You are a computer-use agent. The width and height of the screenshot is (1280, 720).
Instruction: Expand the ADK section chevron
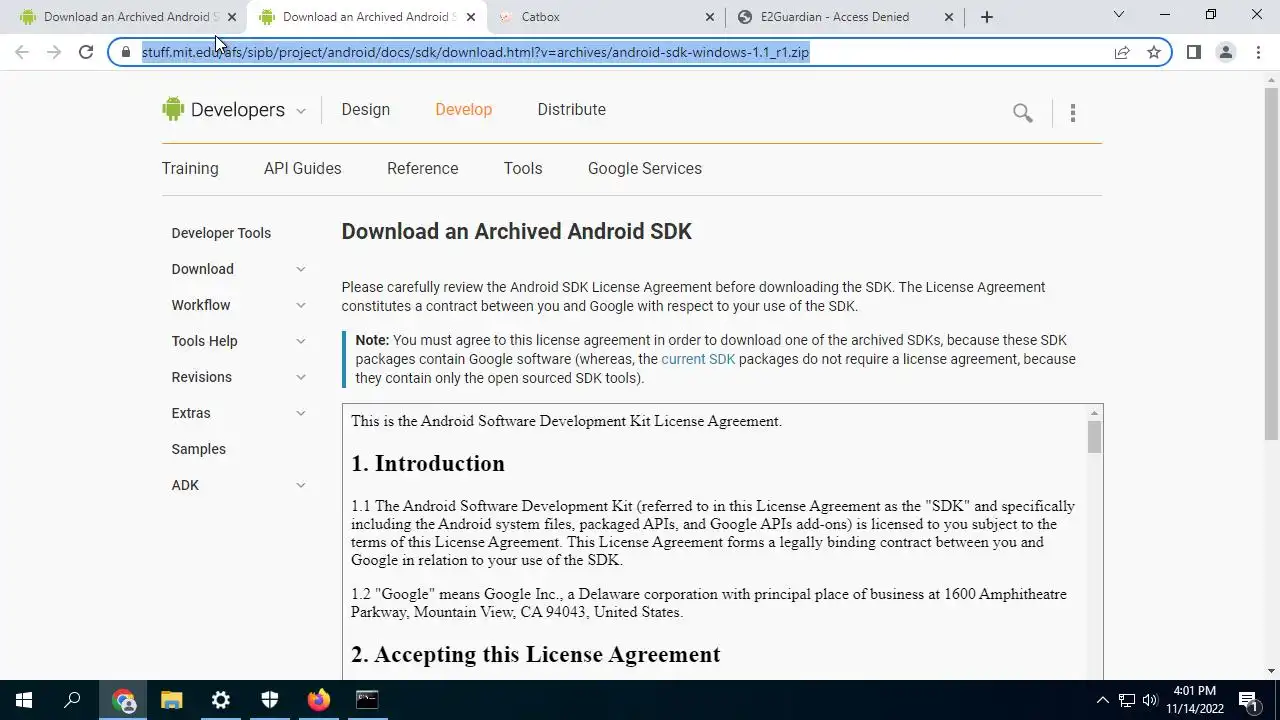[300, 485]
